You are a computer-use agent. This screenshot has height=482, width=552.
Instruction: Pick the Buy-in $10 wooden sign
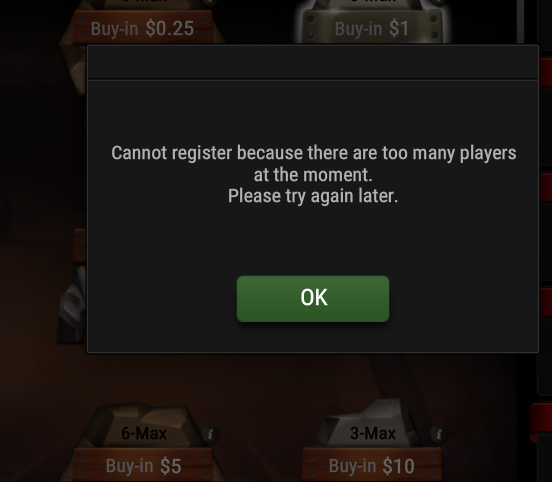click(372, 465)
